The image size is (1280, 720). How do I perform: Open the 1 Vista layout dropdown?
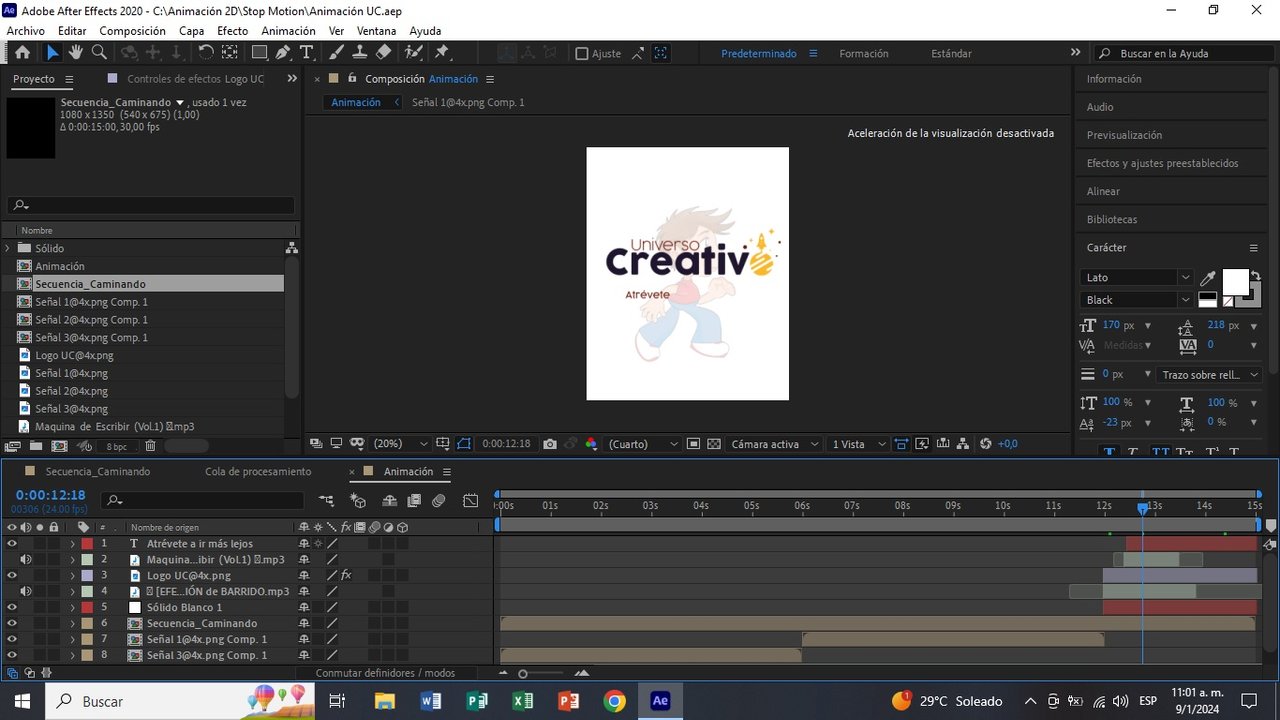[x=859, y=444]
